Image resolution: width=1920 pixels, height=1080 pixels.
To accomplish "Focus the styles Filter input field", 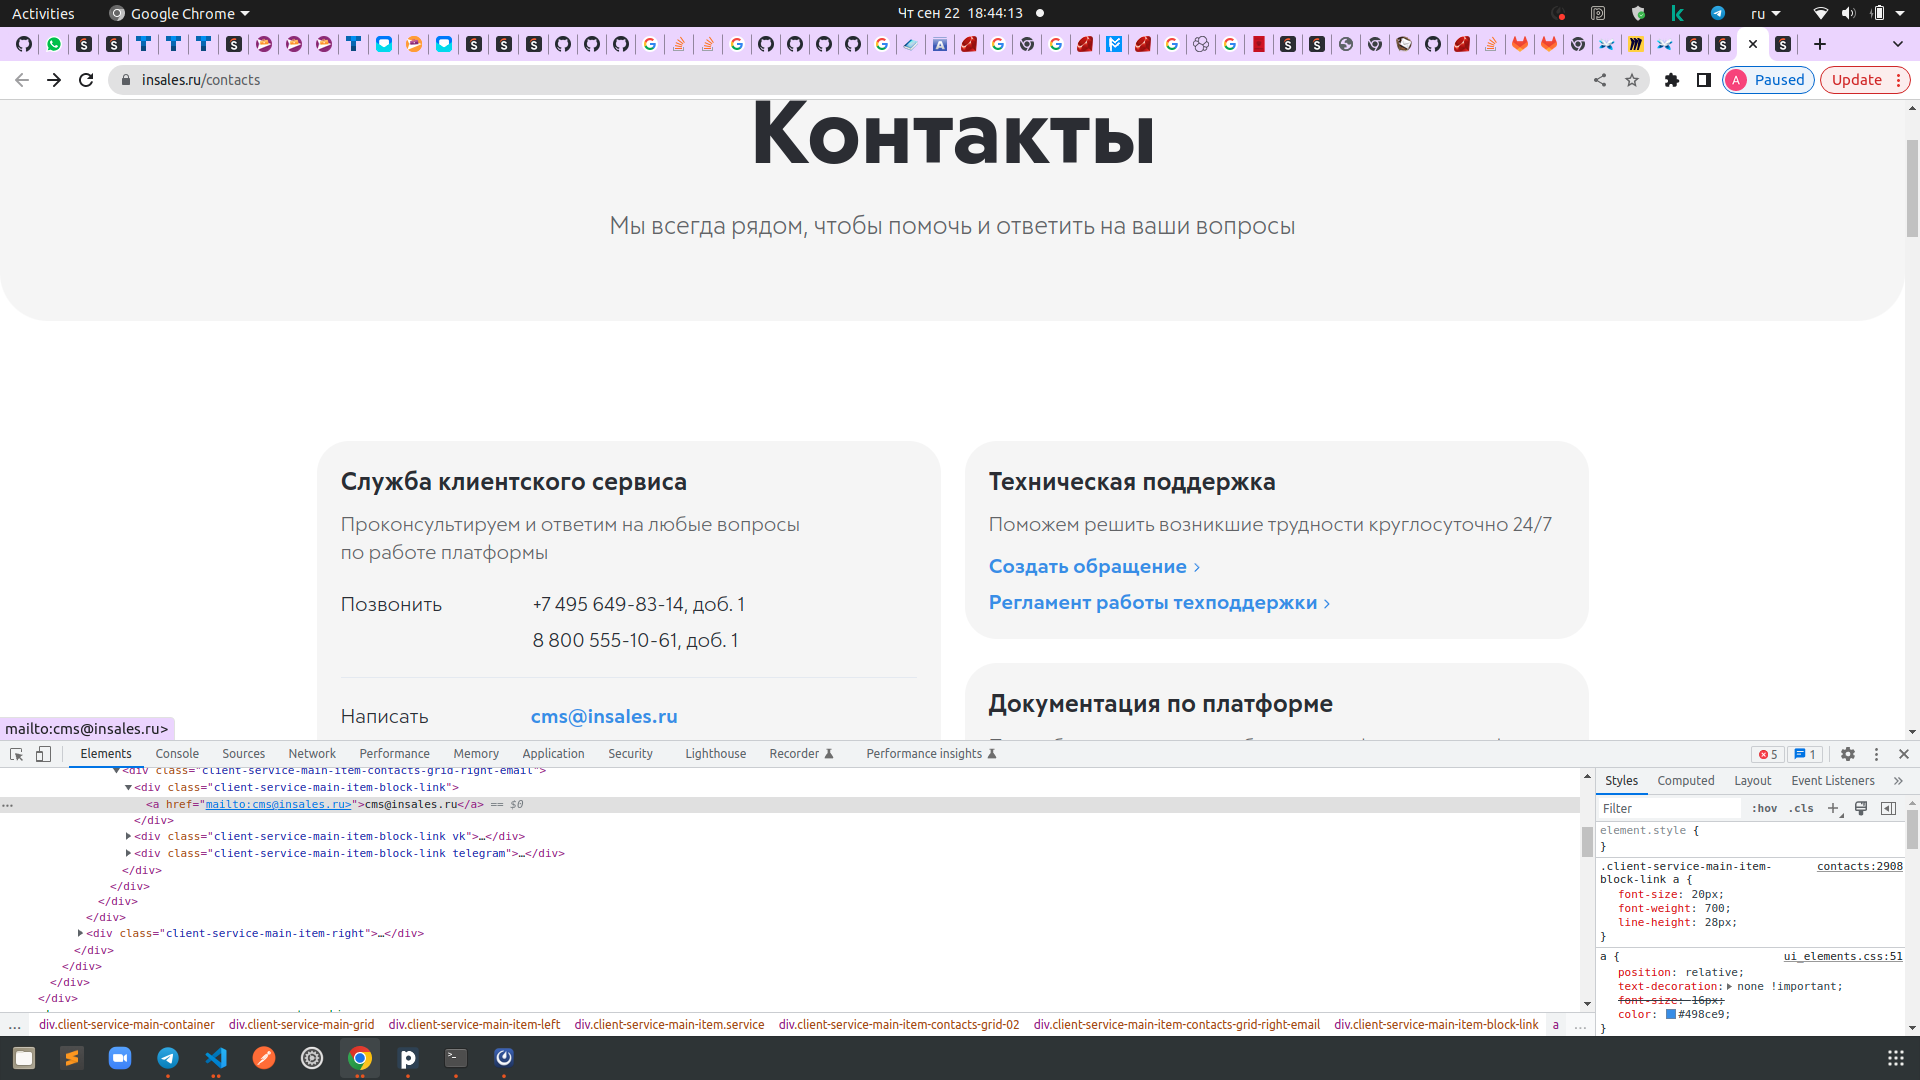I will 1670,808.
